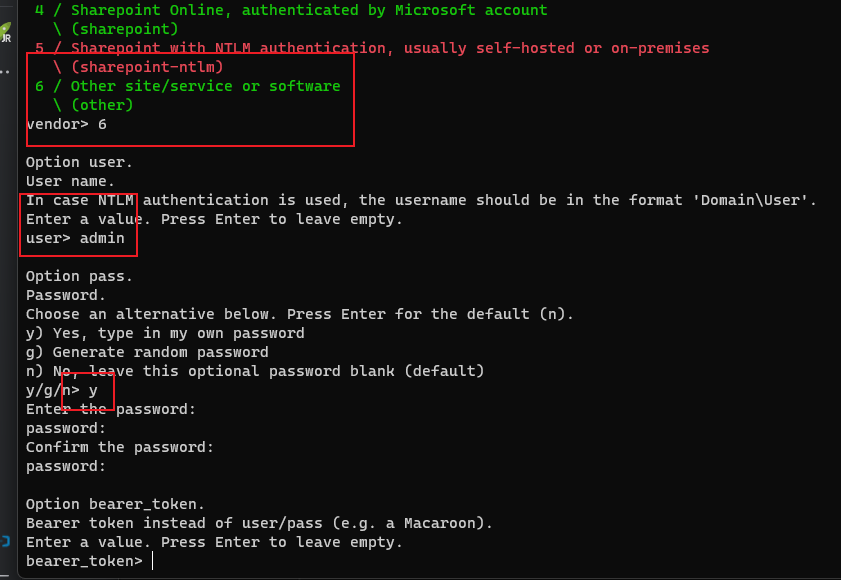Click the 'vendor> 6' prompt line
This screenshot has height=580, width=841.
pos(67,124)
